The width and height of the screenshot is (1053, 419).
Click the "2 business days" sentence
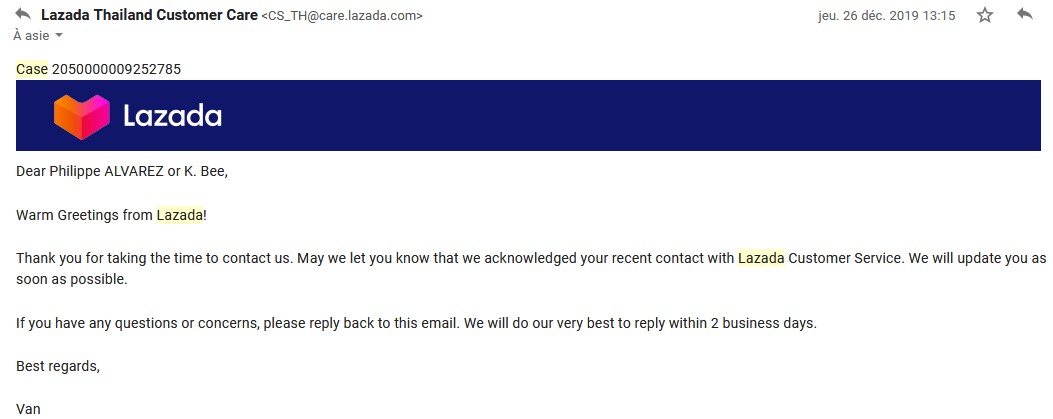pos(416,323)
